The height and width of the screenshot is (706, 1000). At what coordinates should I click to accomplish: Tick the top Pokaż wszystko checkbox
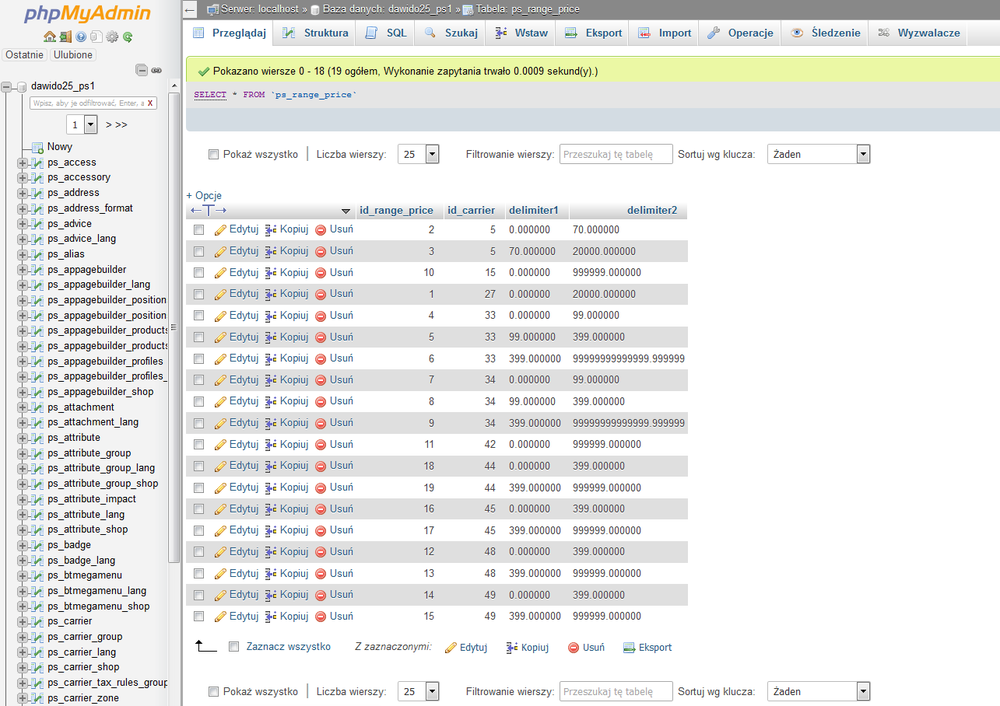click(x=214, y=154)
